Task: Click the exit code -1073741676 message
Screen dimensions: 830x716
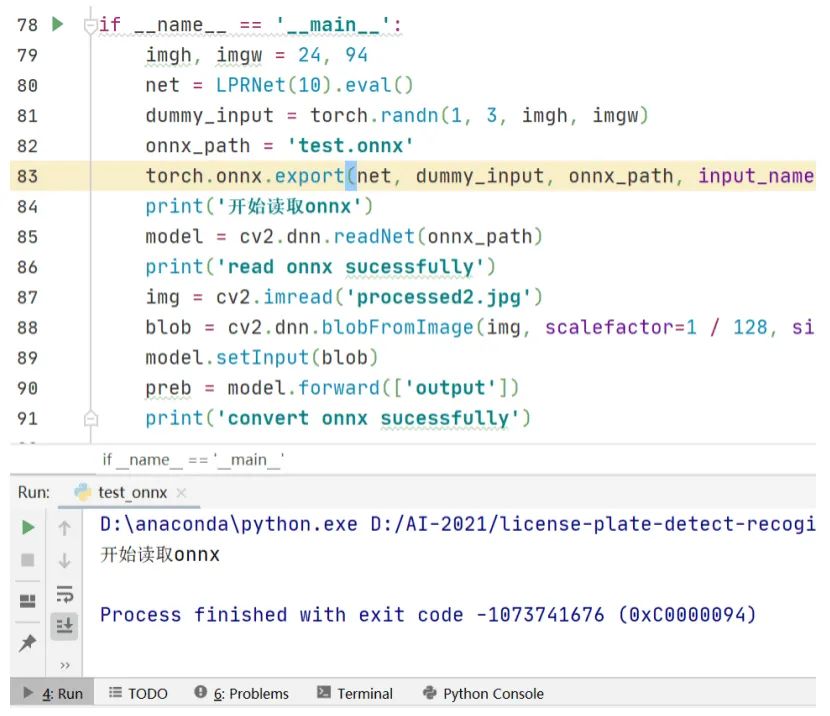Action: point(428,615)
